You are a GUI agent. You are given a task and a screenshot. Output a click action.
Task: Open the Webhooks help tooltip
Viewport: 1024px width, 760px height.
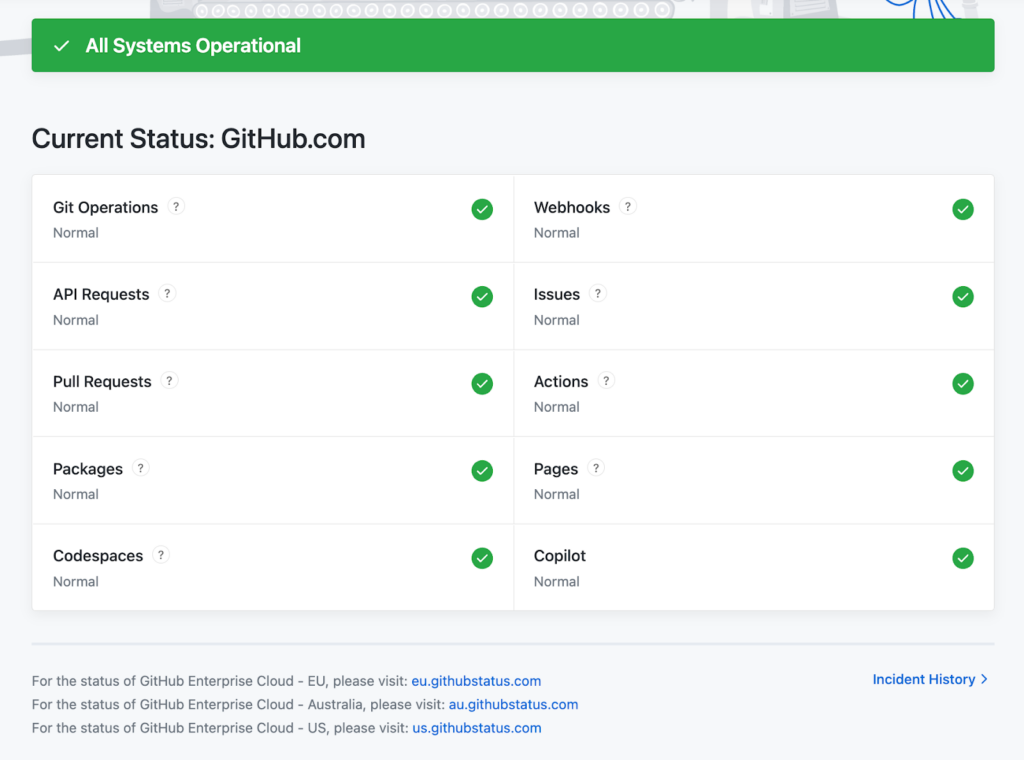(627, 206)
